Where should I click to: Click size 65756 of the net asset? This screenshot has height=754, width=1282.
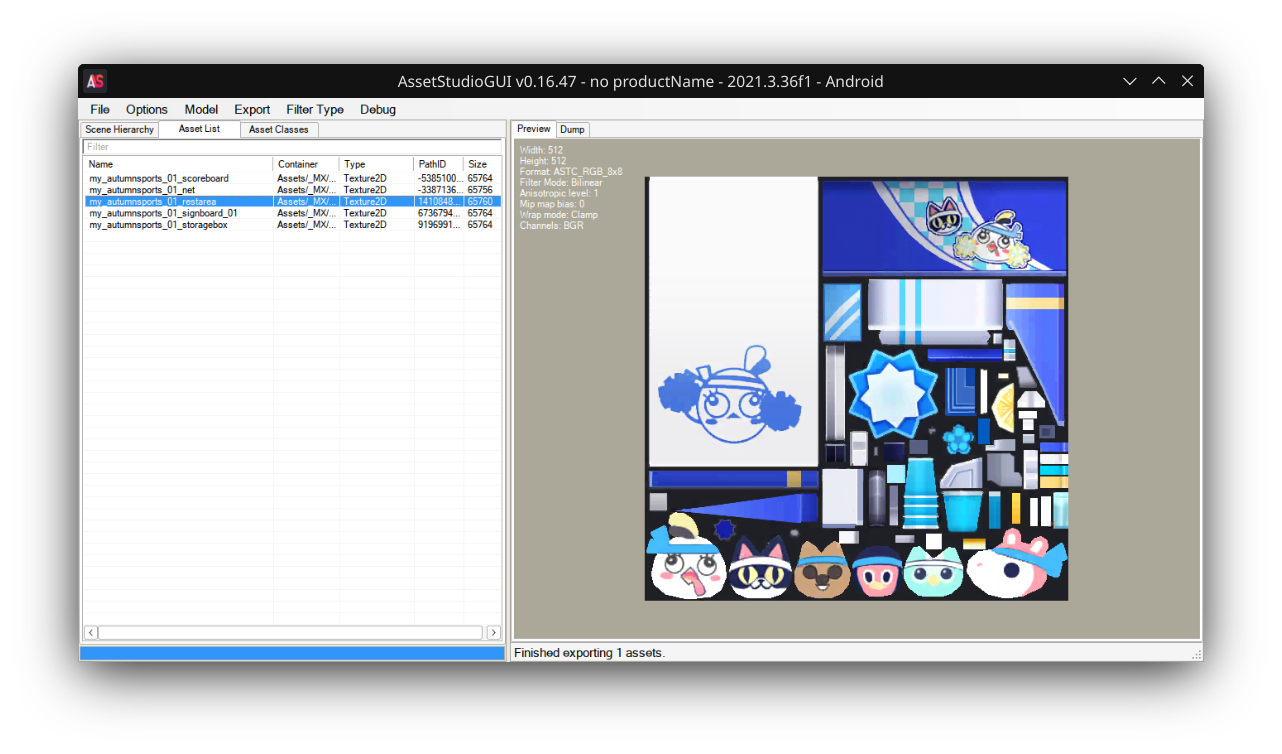pyautogui.click(x=480, y=190)
